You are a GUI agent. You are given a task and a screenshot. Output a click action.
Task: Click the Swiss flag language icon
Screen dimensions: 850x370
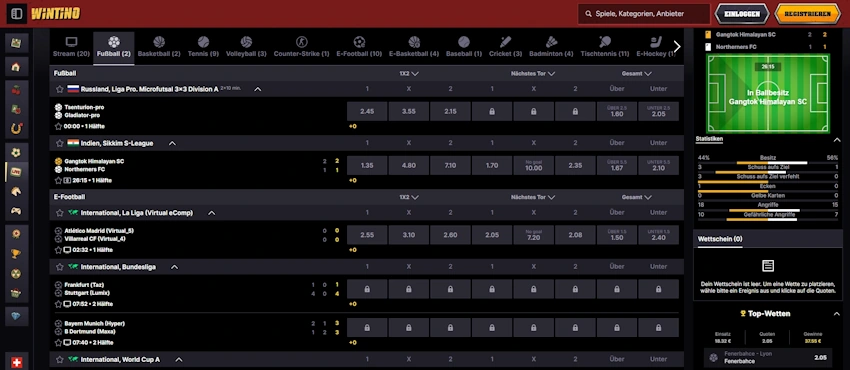point(16,362)
